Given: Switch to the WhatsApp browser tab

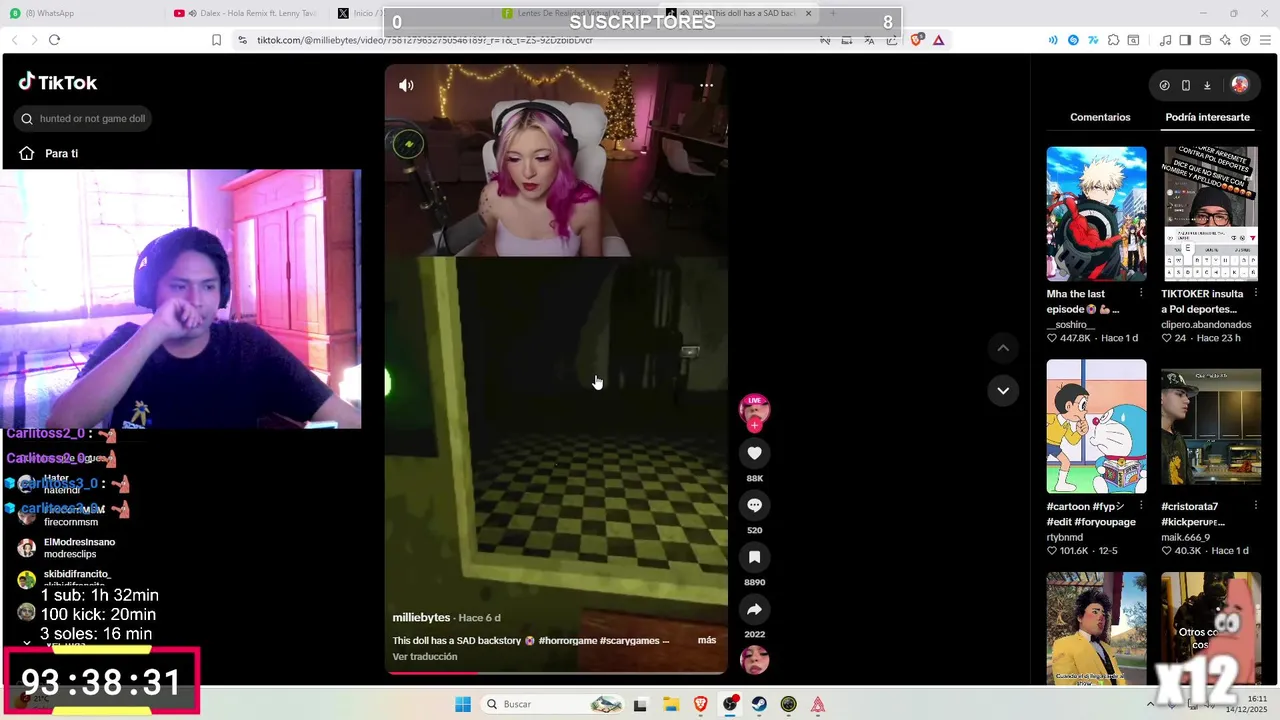Looking at the screenshot, I should (x=82, y=13).
